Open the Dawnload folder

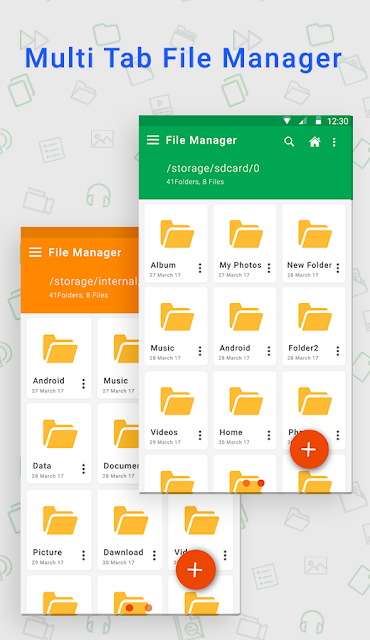130,530
